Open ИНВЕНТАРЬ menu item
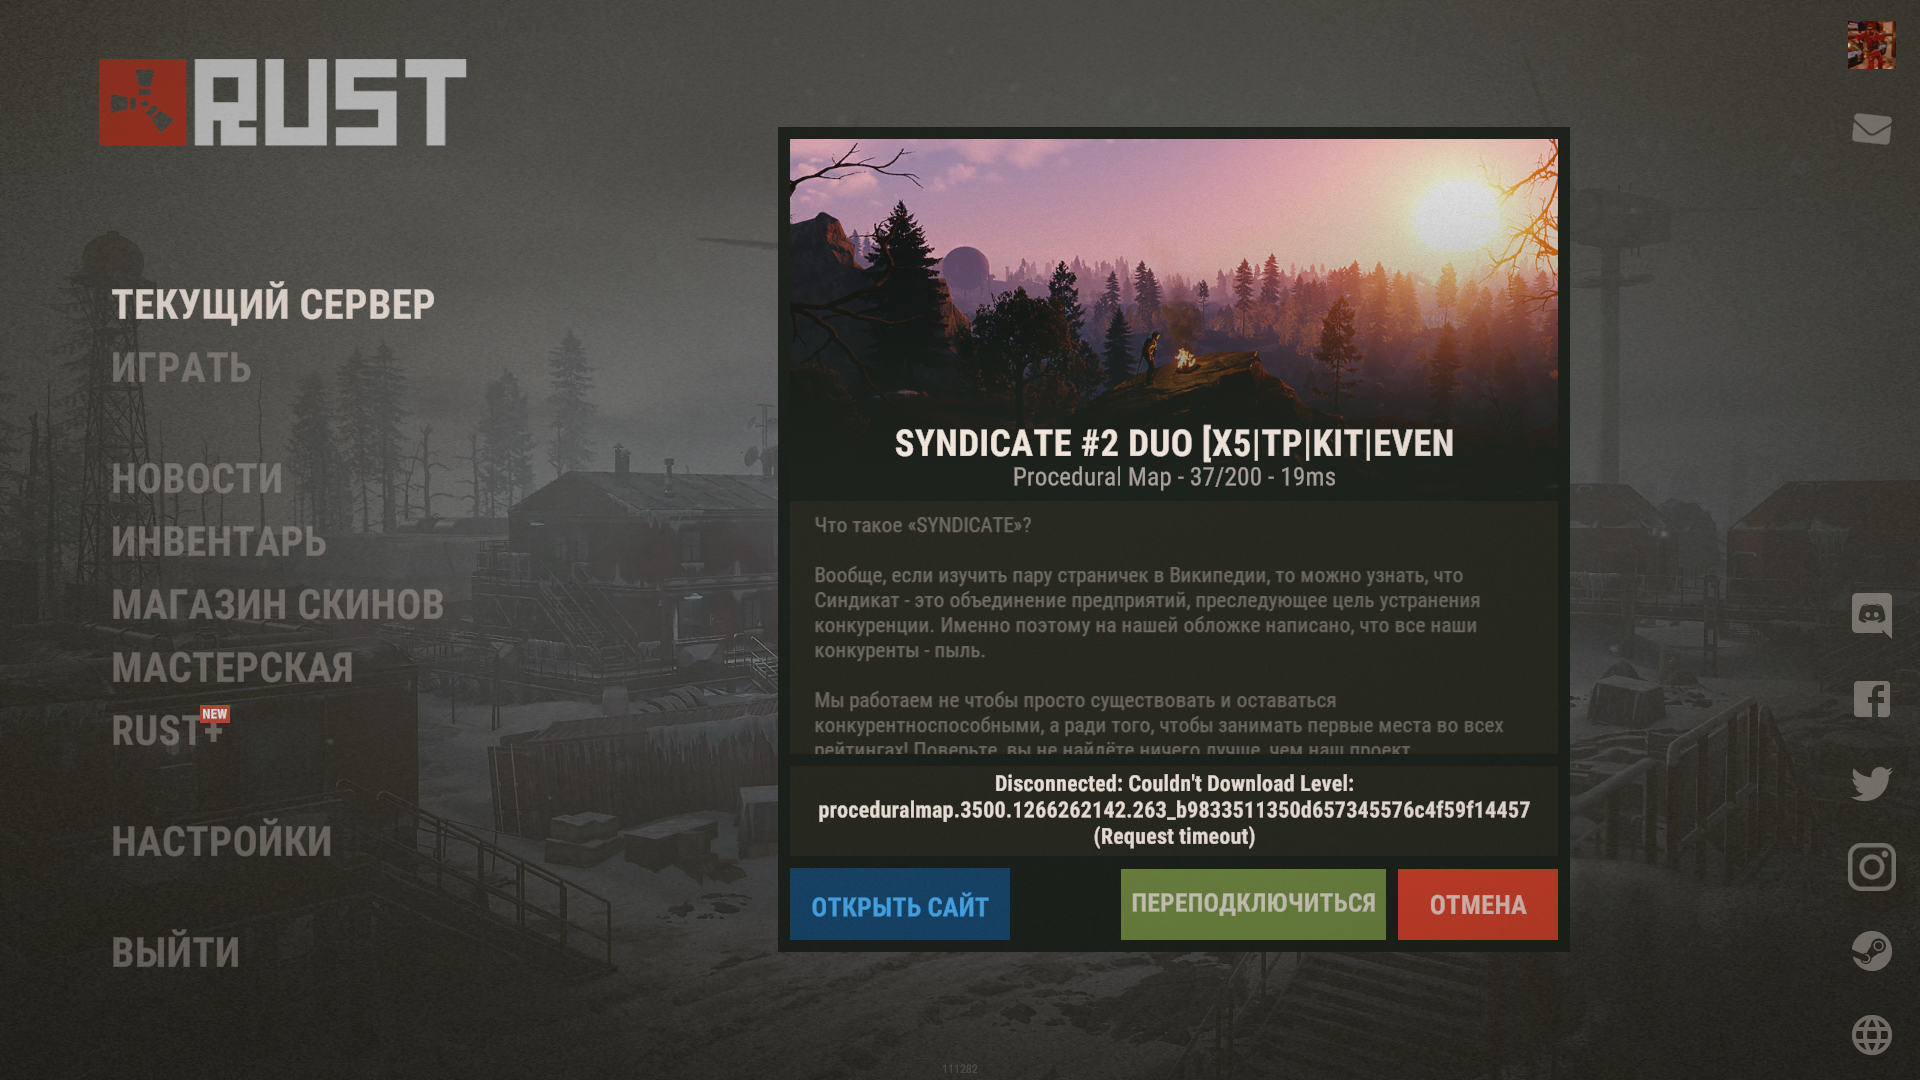This screenshot has height=1080, width=1920. click(x=219, y=542)
